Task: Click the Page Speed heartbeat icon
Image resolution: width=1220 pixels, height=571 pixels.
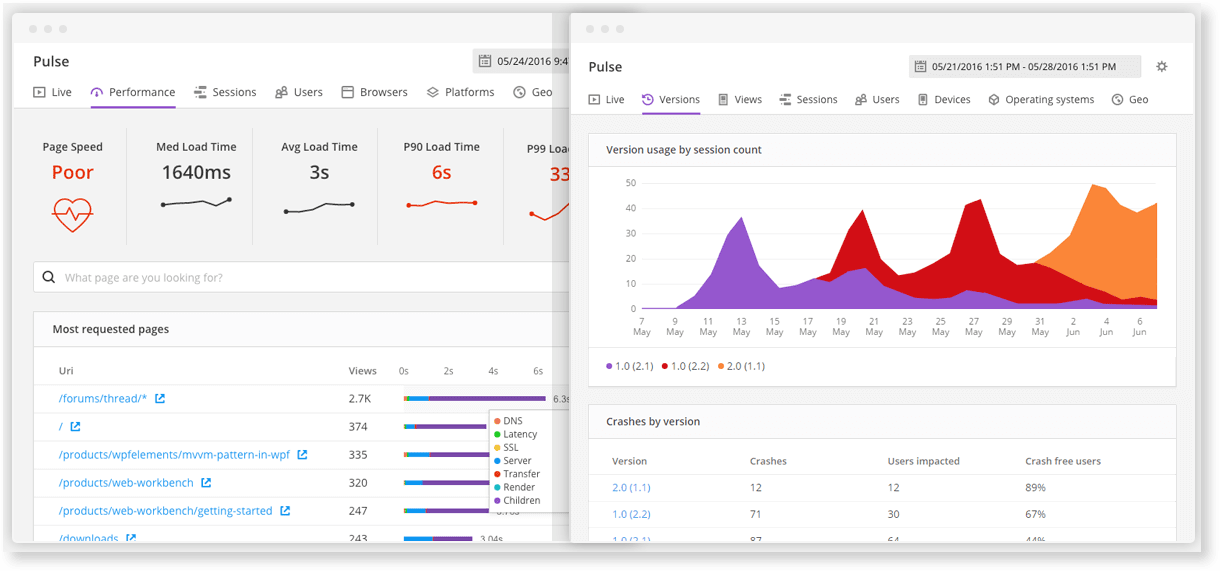Action: click(x=72, y=214)
